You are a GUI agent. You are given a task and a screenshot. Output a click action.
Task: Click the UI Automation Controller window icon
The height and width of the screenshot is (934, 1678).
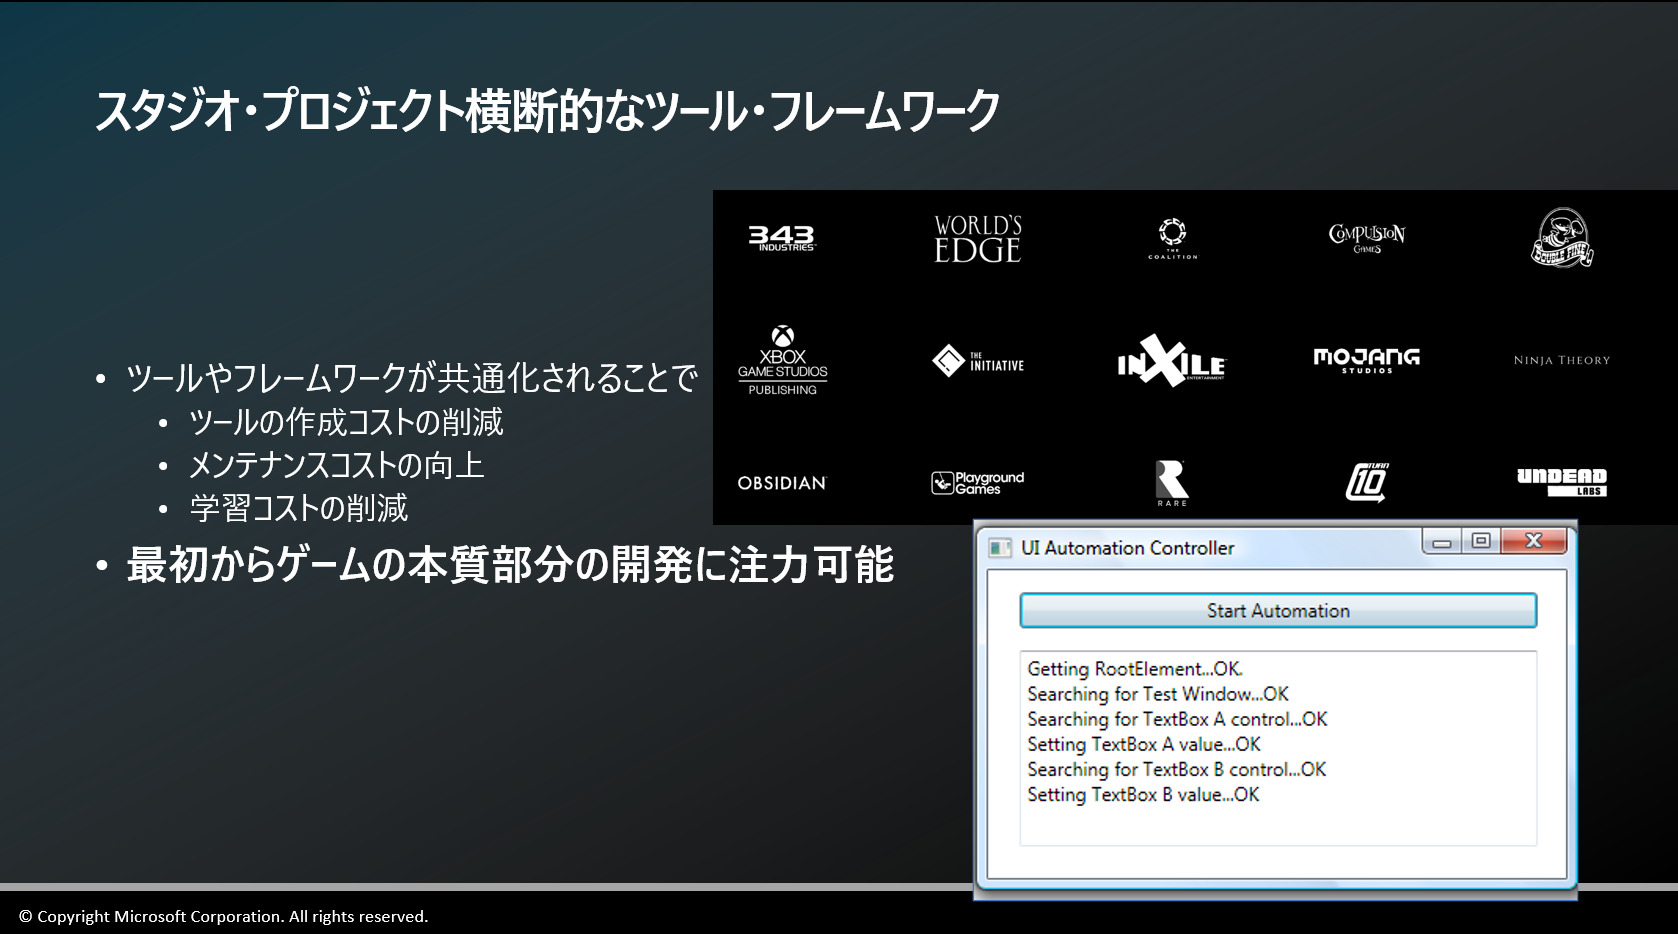tap(1000, 548)
